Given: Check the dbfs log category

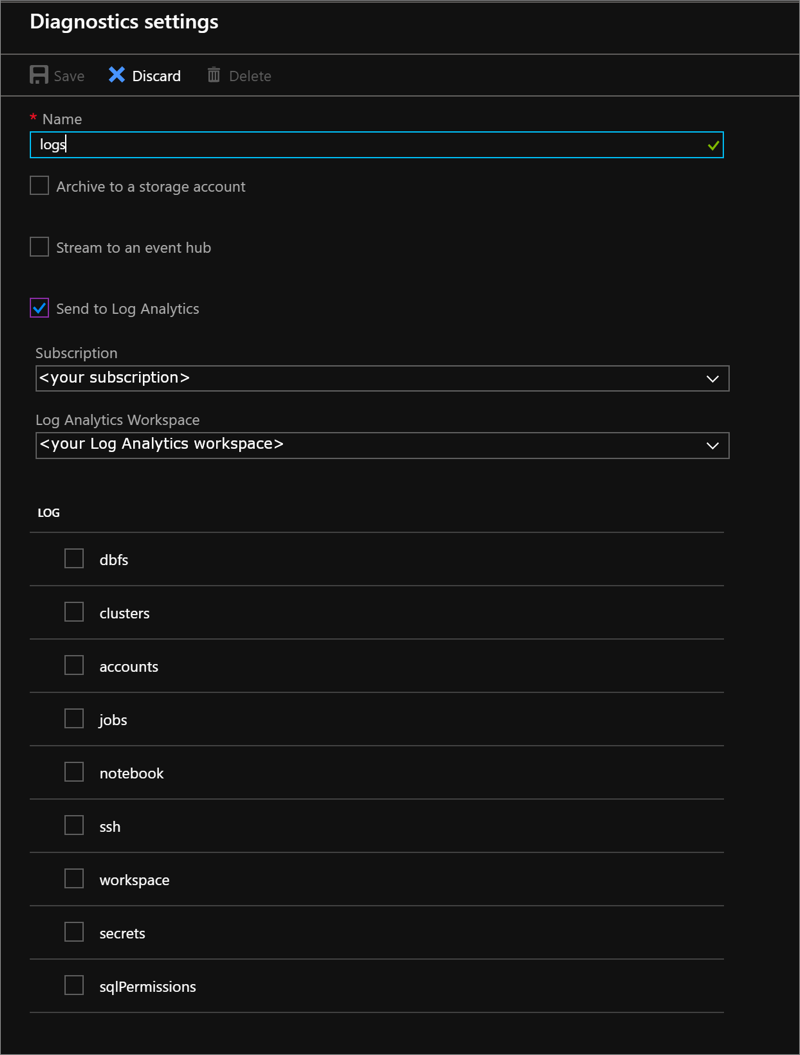Looking at the screenshot, I should 74,558.
